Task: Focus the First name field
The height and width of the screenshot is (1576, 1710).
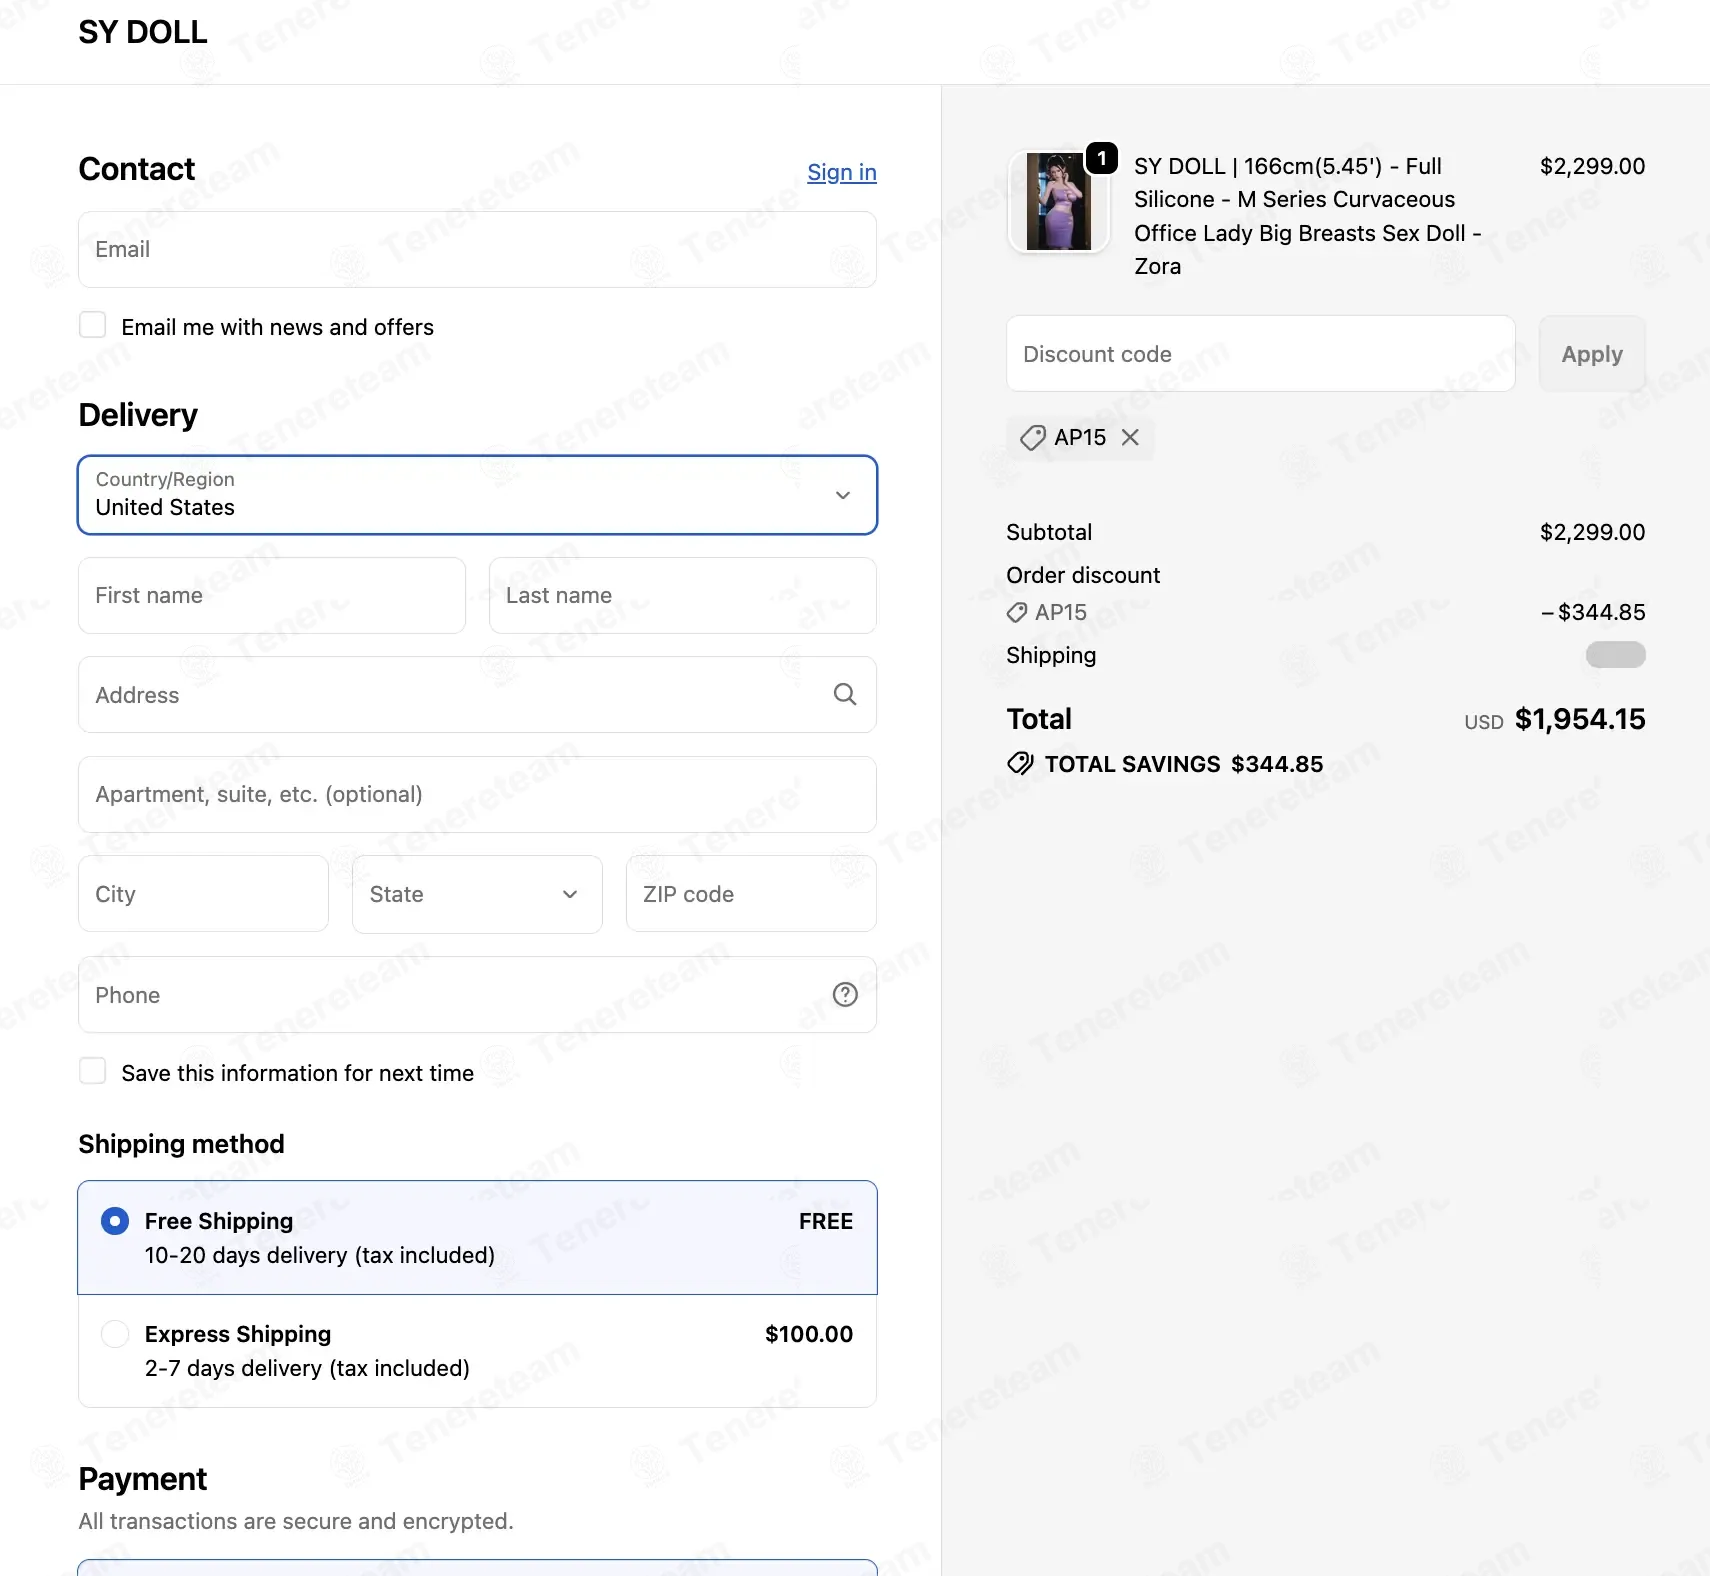Action: (272, 595)
